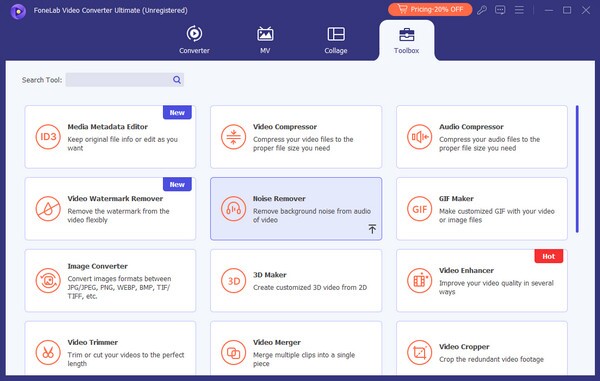Open the Collage tab

point(336,40)
